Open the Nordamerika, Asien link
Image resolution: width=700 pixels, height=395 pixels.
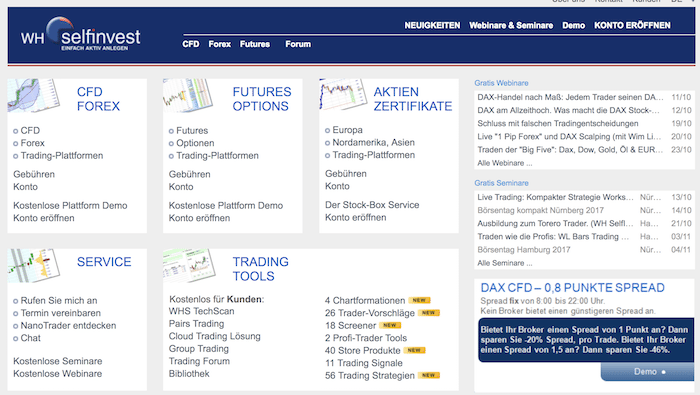point(373,142)
